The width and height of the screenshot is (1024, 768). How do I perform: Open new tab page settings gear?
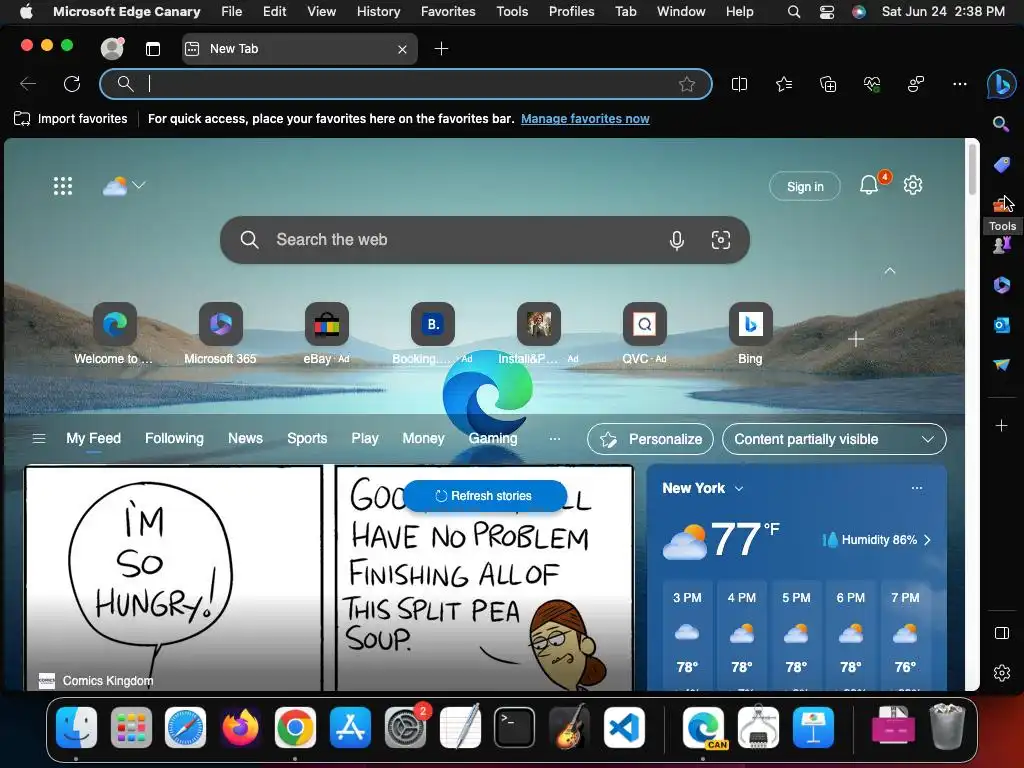(912, 185)
